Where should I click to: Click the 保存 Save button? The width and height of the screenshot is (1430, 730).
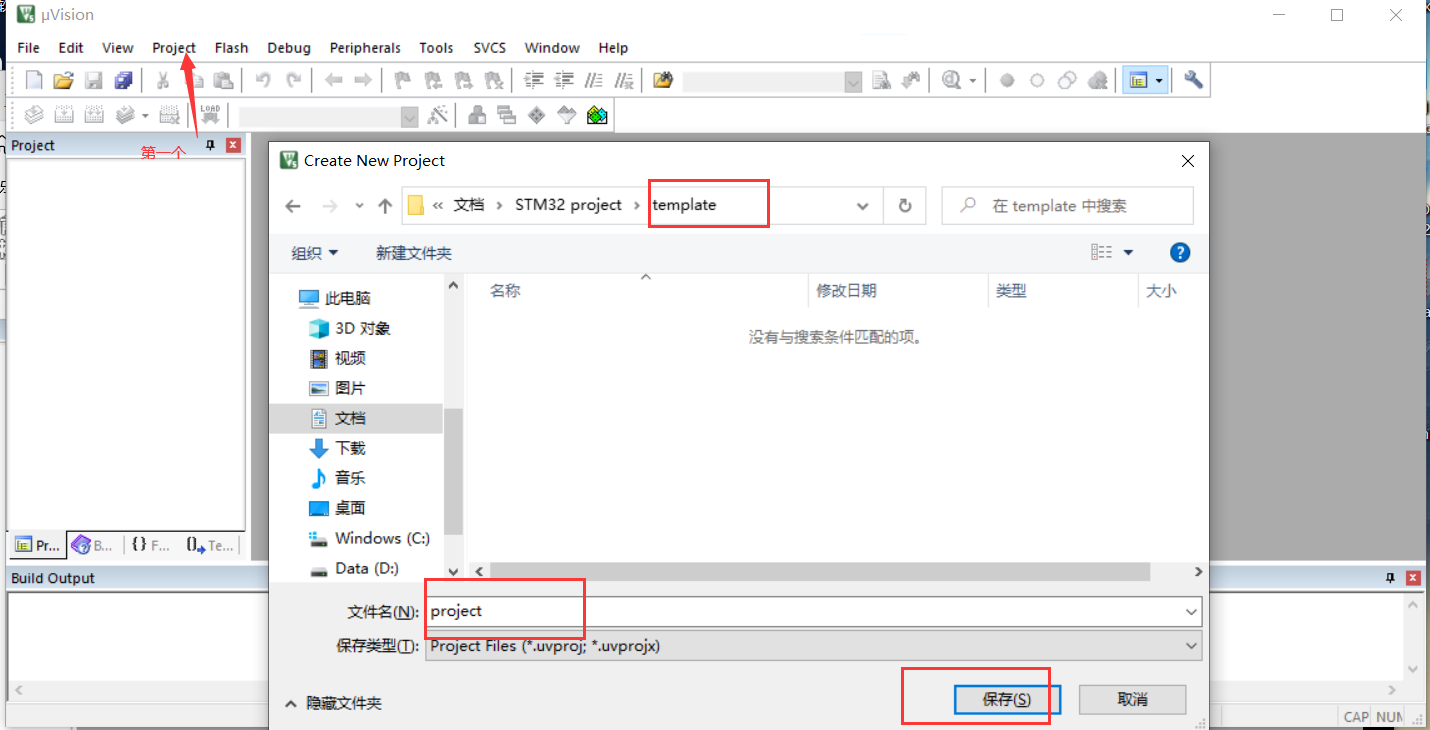pyautogui.click(x=1005, y=699)
